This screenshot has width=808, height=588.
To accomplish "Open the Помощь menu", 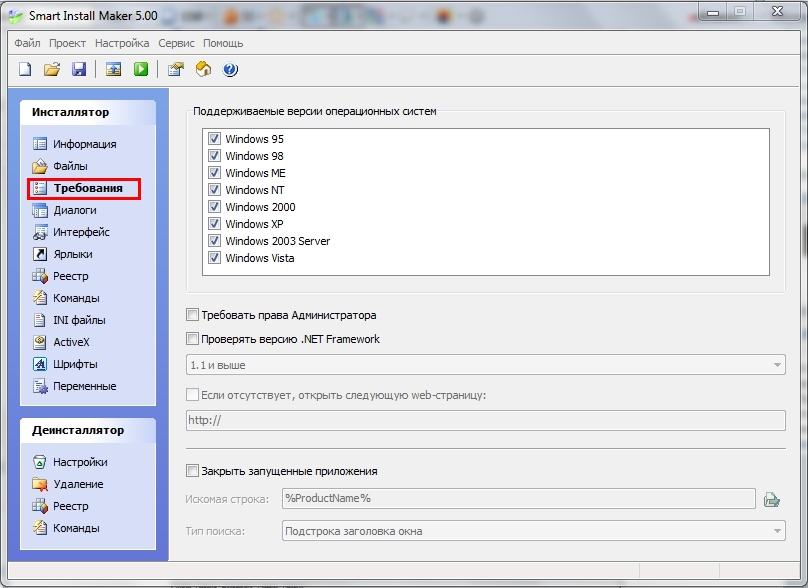I will (x=223, y=43).
